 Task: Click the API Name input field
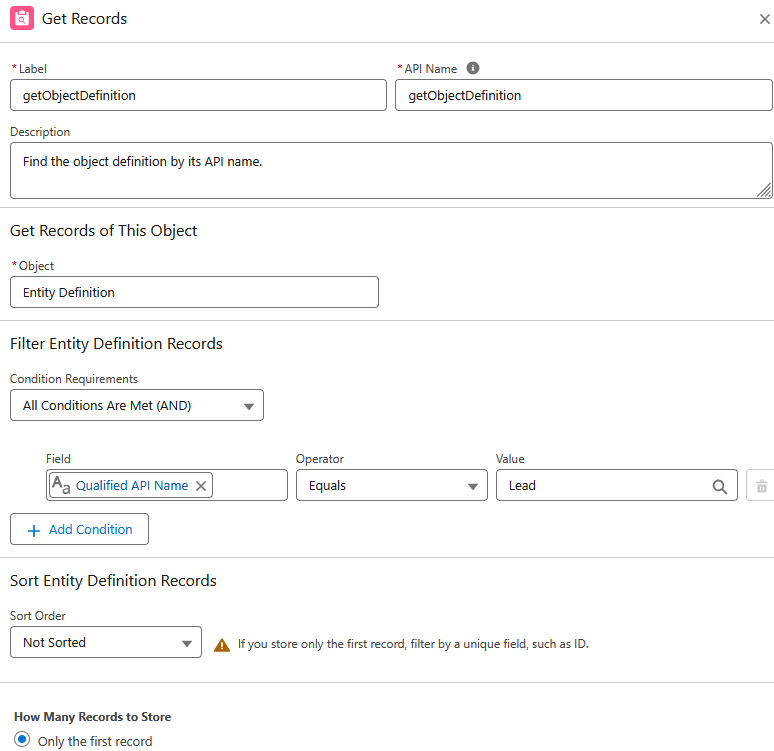[x=583, y=95]
